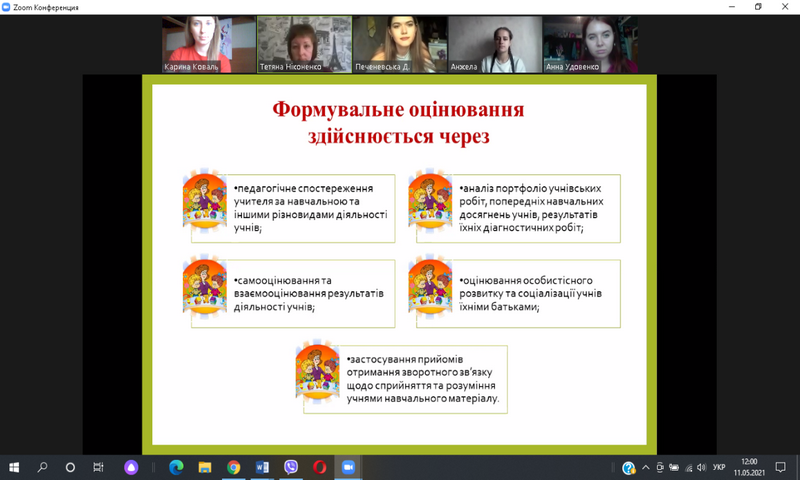
Task: Select Тетяна Ніконенко video thumbnail
Action: (305, 44)
